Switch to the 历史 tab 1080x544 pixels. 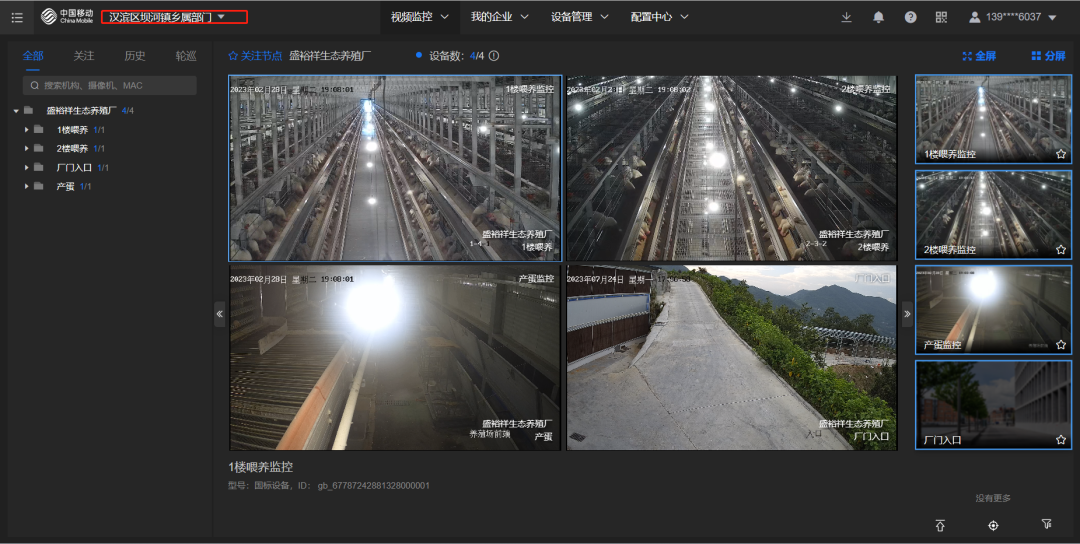135,56
